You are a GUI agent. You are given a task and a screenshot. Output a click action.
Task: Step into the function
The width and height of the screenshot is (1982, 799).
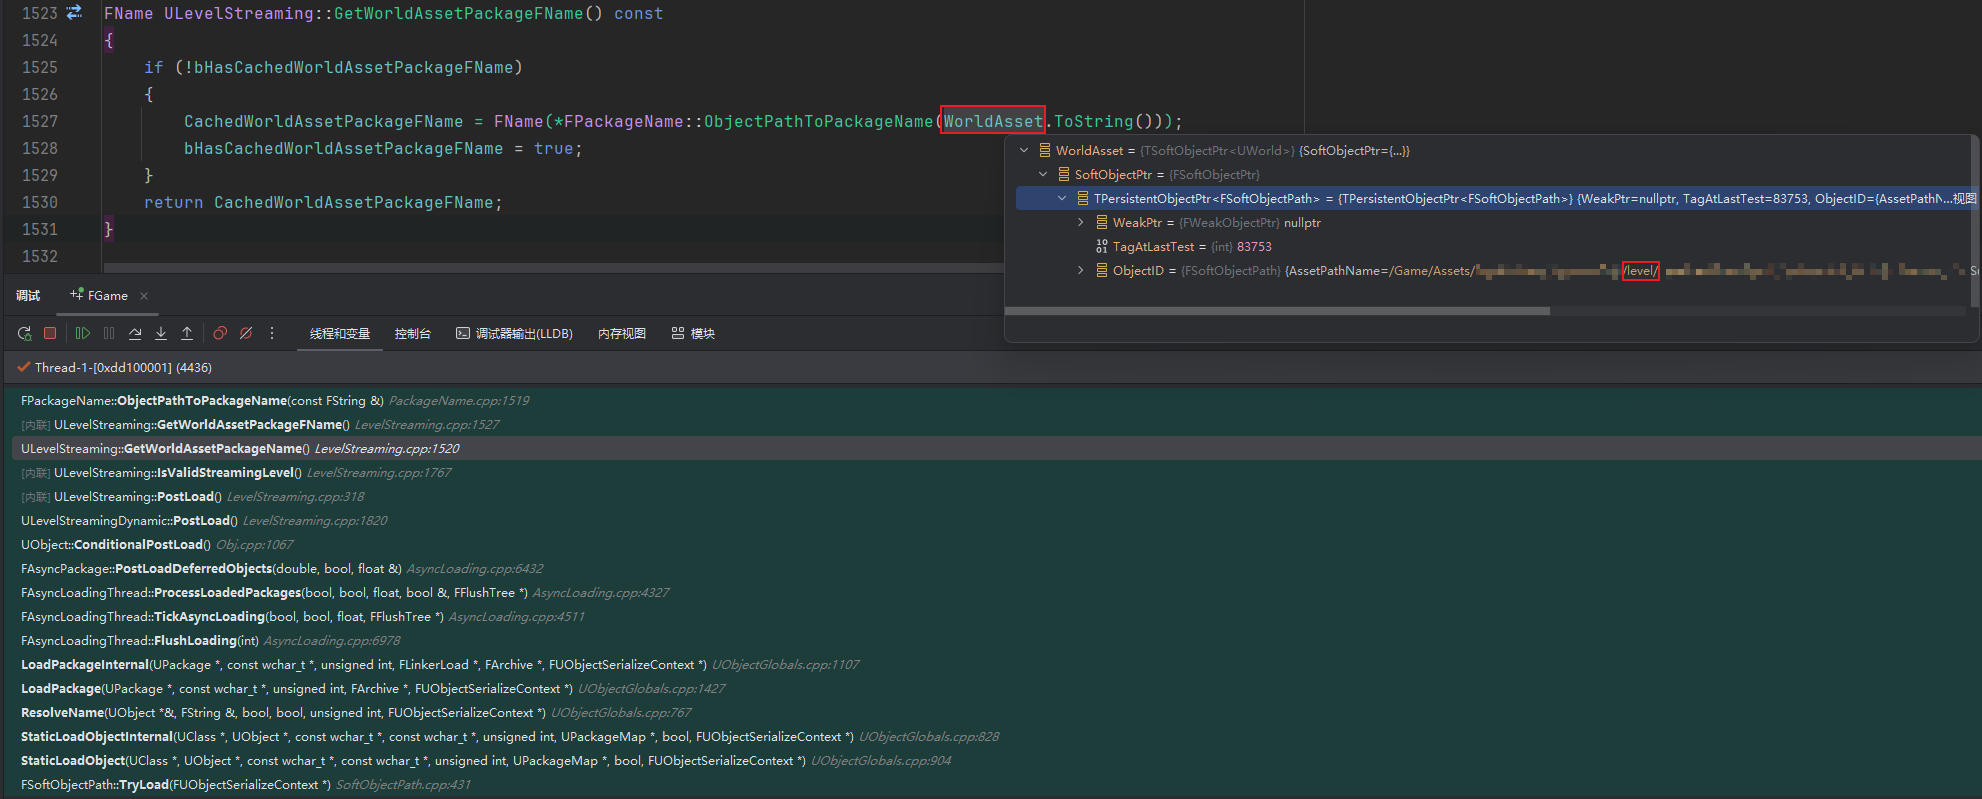point(161,333)
